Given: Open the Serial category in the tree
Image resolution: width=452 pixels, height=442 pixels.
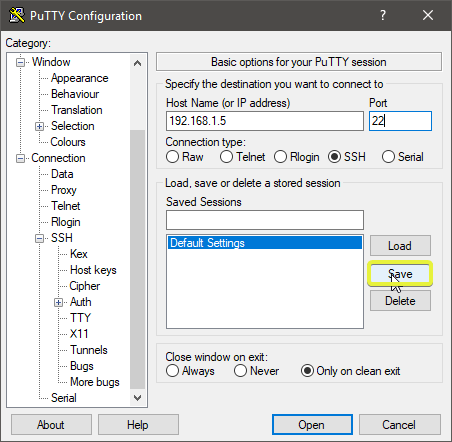Looking at the screenshot, I should pos(64,398).
